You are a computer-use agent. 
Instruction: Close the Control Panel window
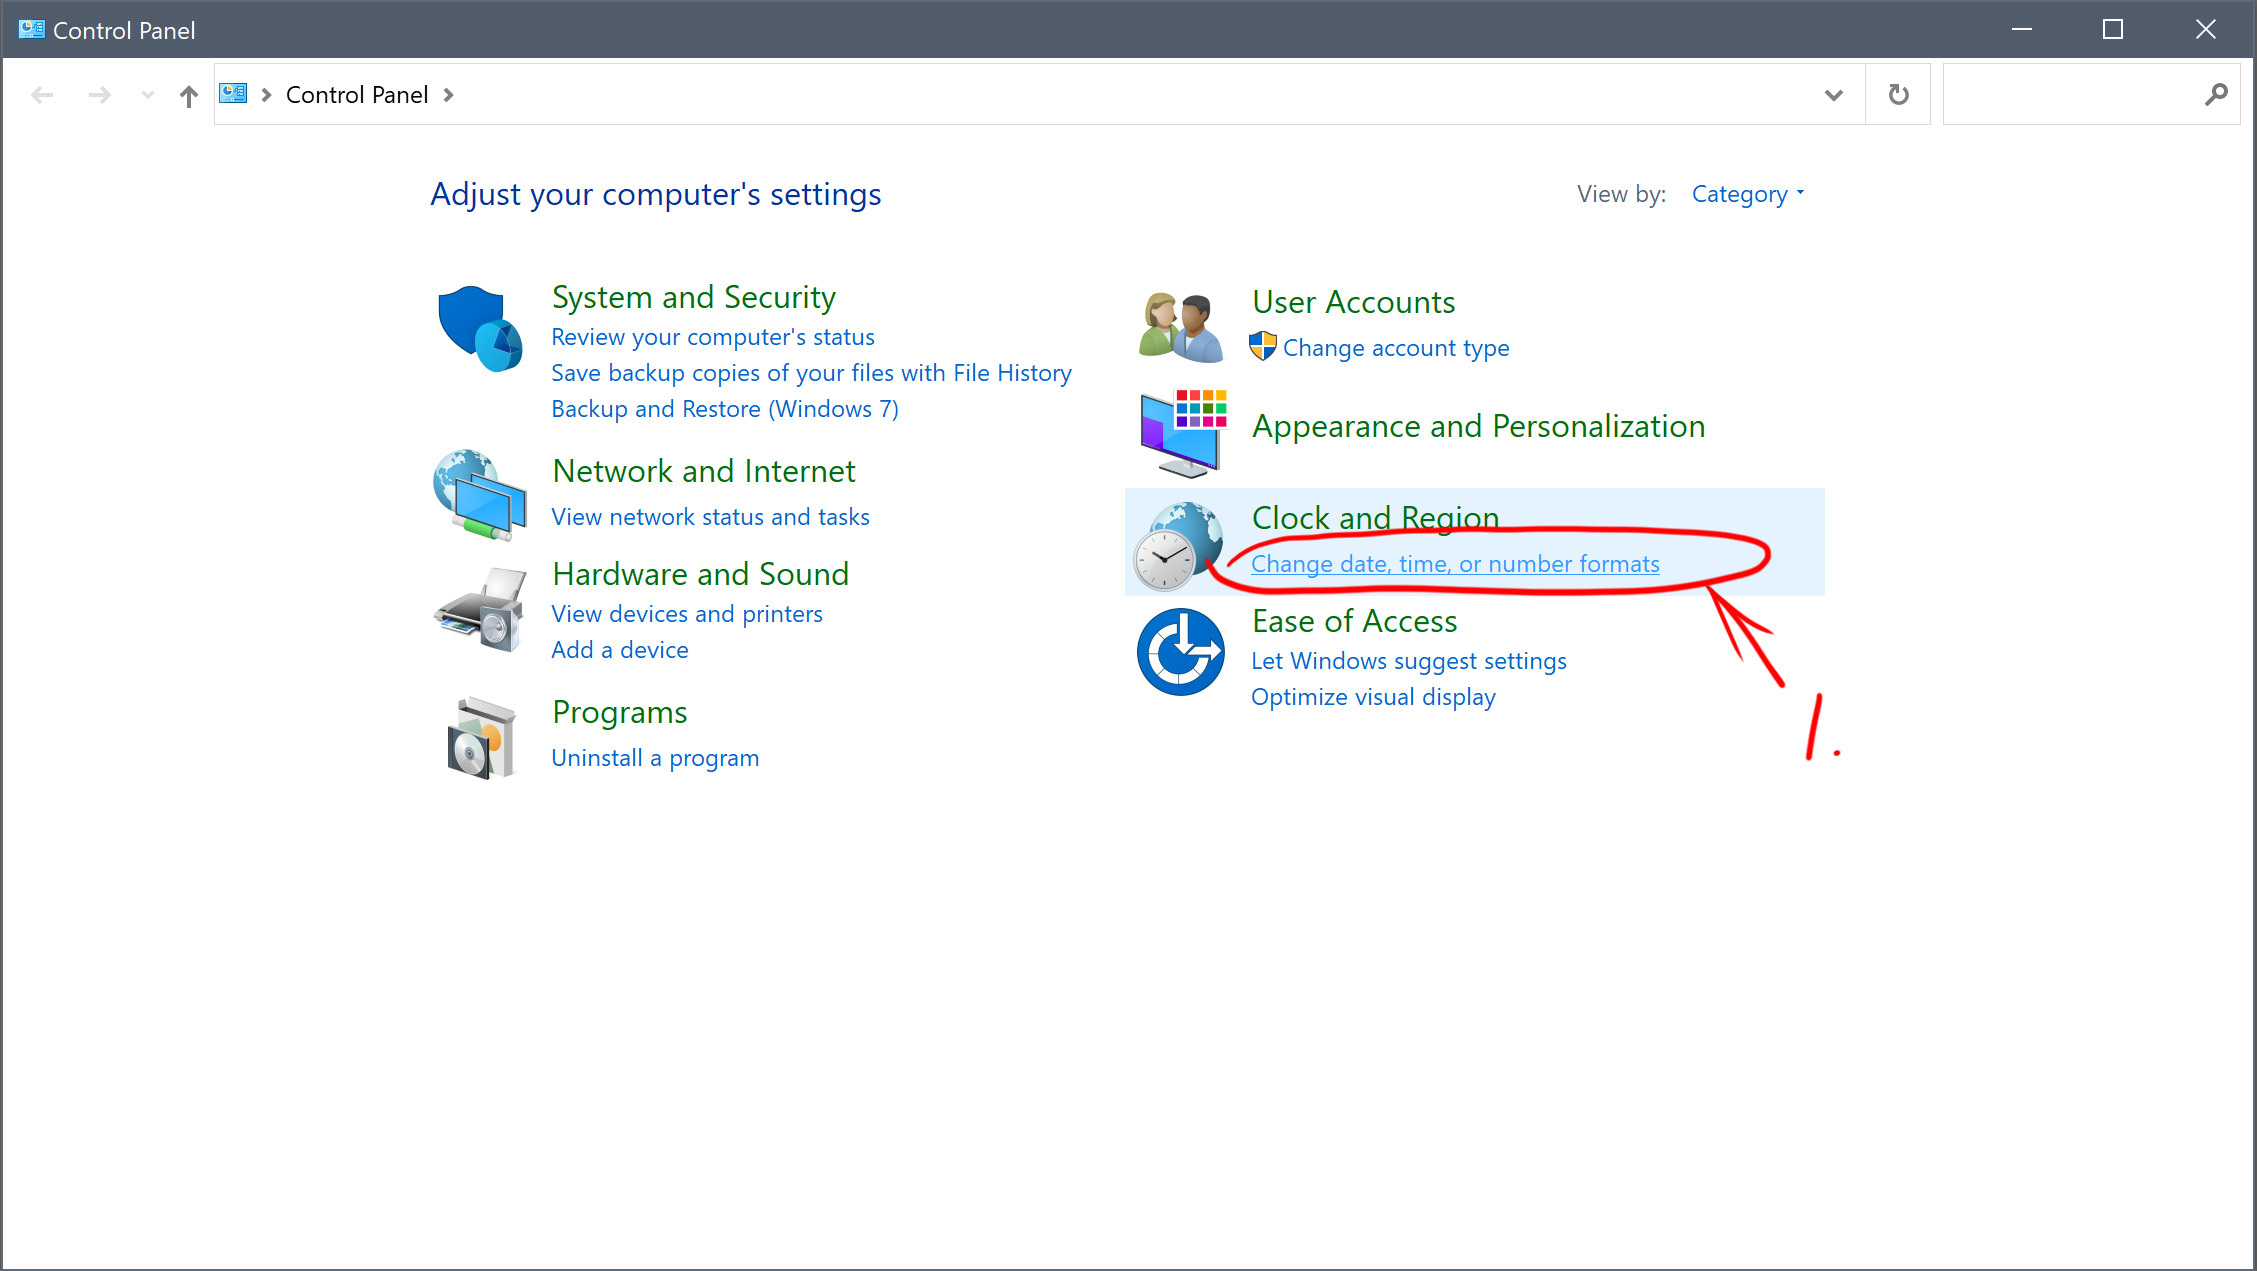point(2205,29)
